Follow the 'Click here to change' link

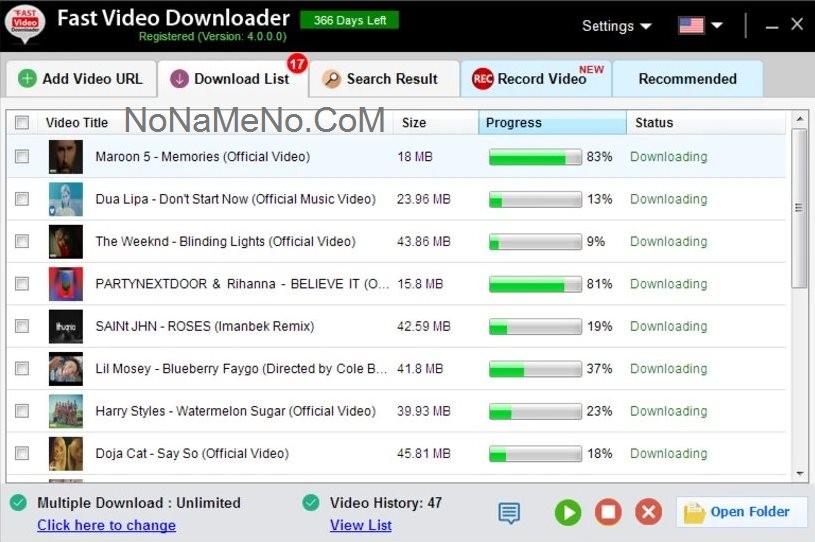(106, 525)
